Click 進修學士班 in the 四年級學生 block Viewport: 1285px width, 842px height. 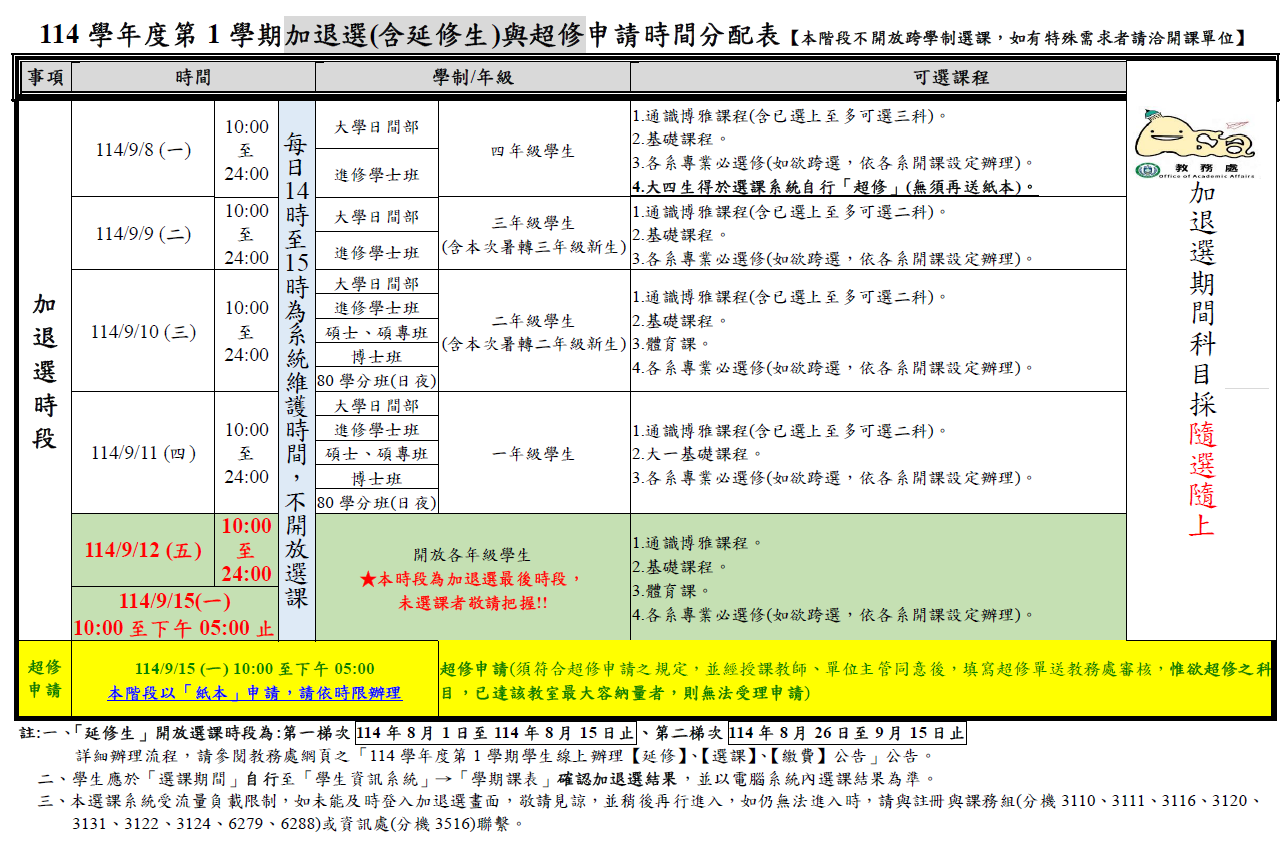pos(377,175)
